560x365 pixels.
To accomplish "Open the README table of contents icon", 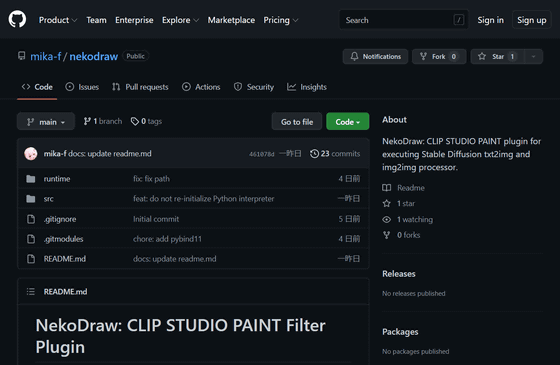I will coord(31,292).
